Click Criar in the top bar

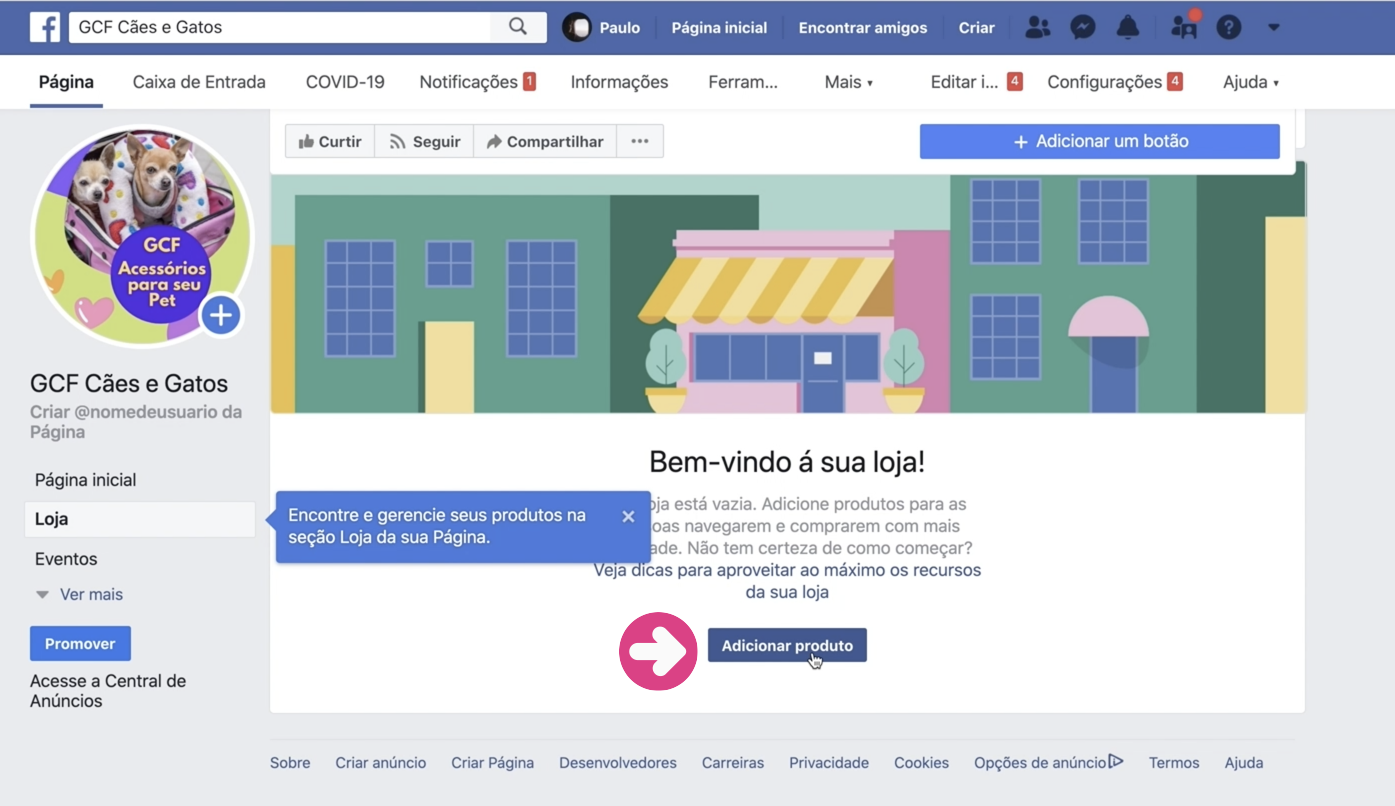977,27
